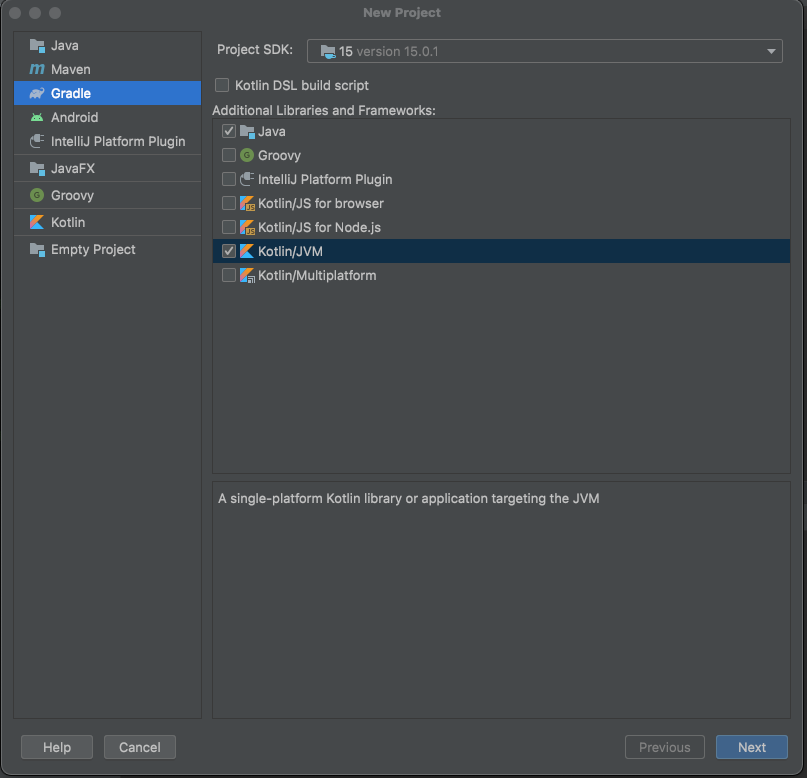Image resolution: width=807 pixels, height=778 pixels.
Task: Click the Cancel button
Action: coord(140,747)
